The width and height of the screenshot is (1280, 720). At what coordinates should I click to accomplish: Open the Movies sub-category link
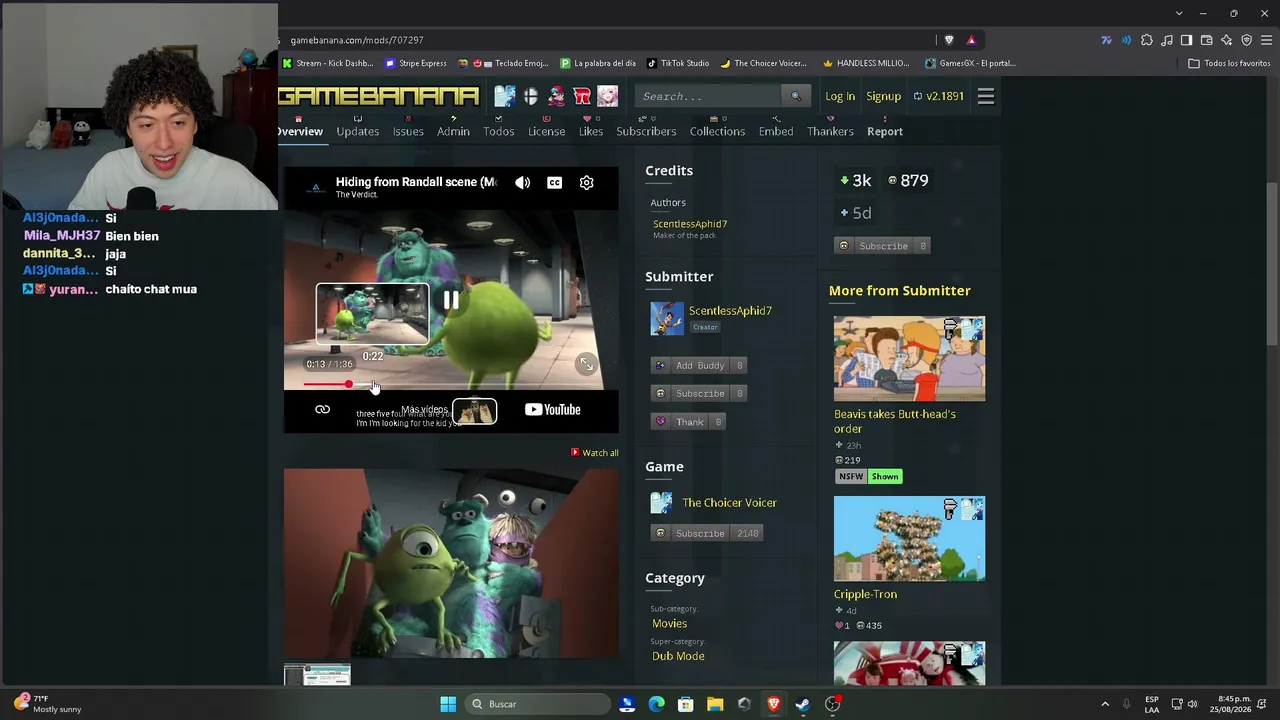pyautogui.click(x=670, y=624)
